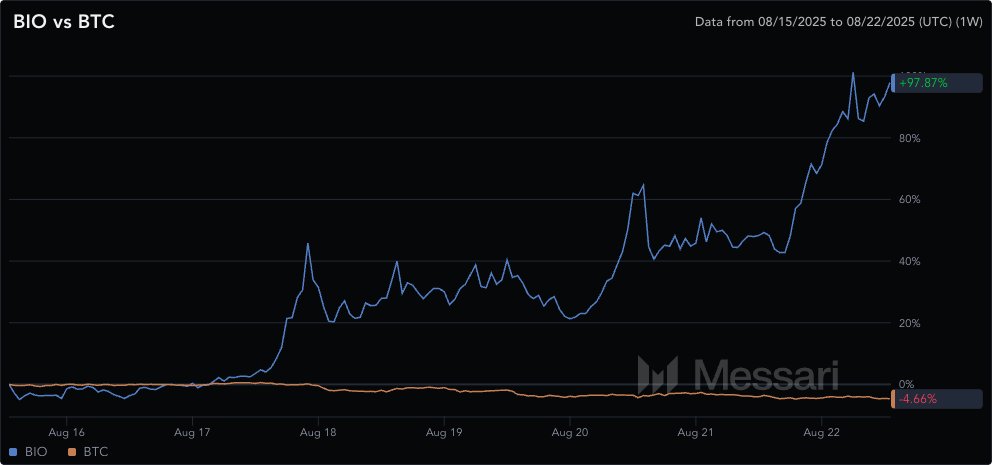Click the date range text in header
The image size is (992, 465).
(x=837, y=22)
